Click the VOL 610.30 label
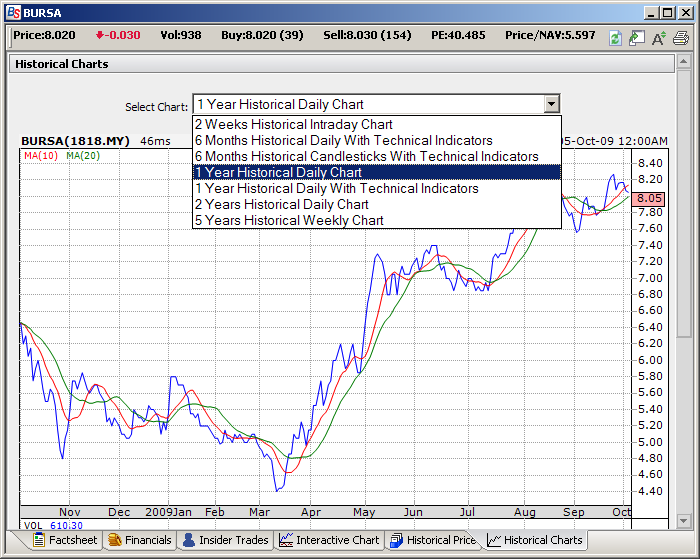 [x=53, y=526]
